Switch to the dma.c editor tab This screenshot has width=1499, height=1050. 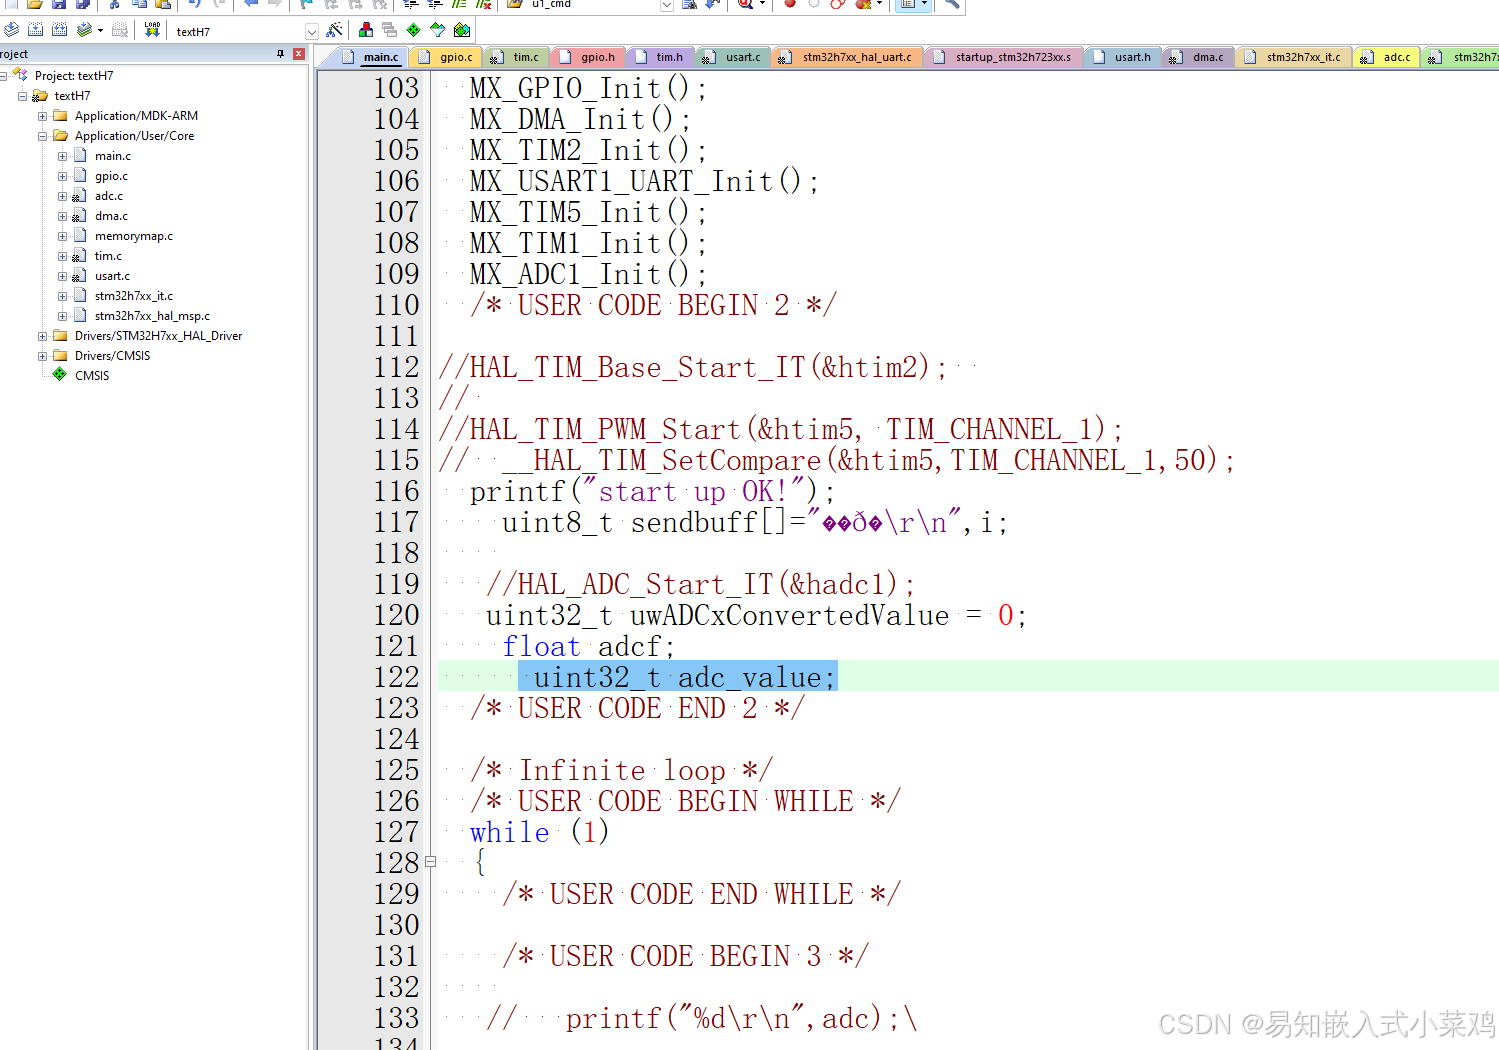tap(1199, 57)
